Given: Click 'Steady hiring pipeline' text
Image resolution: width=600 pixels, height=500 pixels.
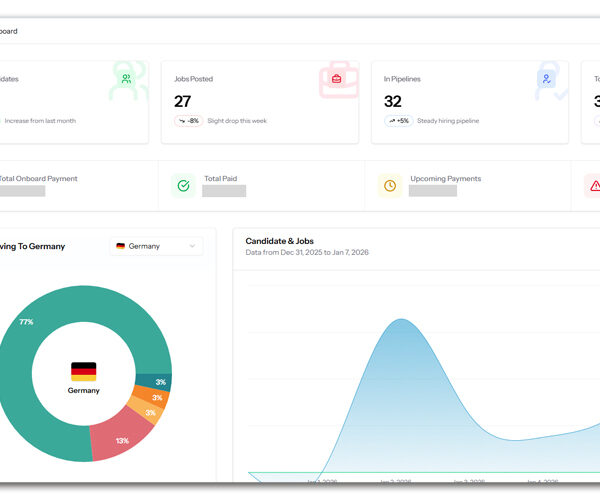Looking at the screenshot, I should click(x=448, y=121).
